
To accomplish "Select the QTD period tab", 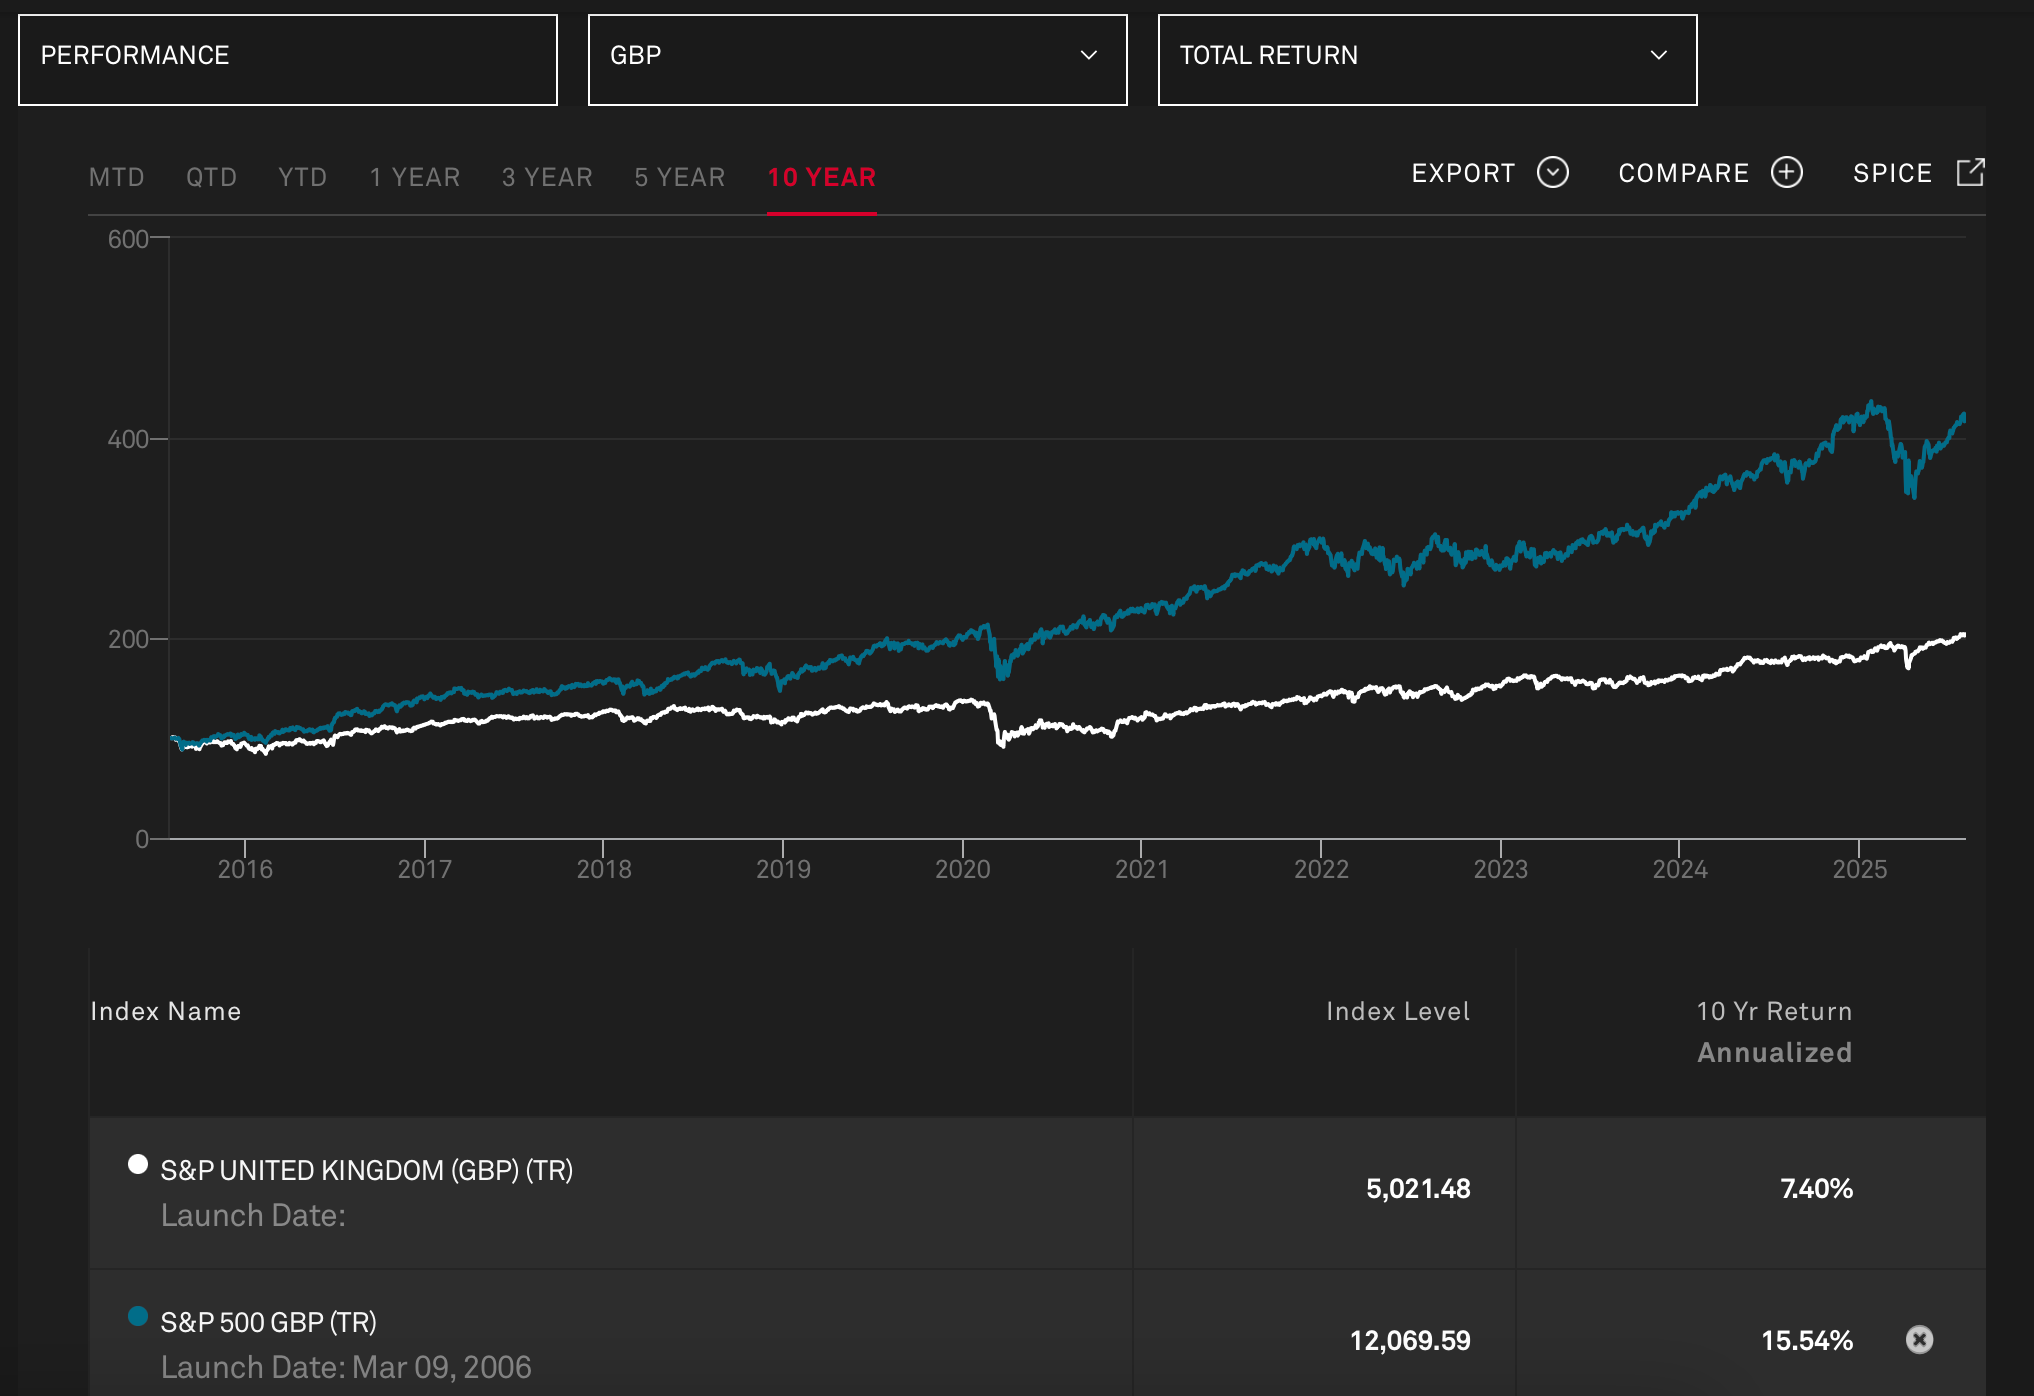I will (x=211, y=177).
